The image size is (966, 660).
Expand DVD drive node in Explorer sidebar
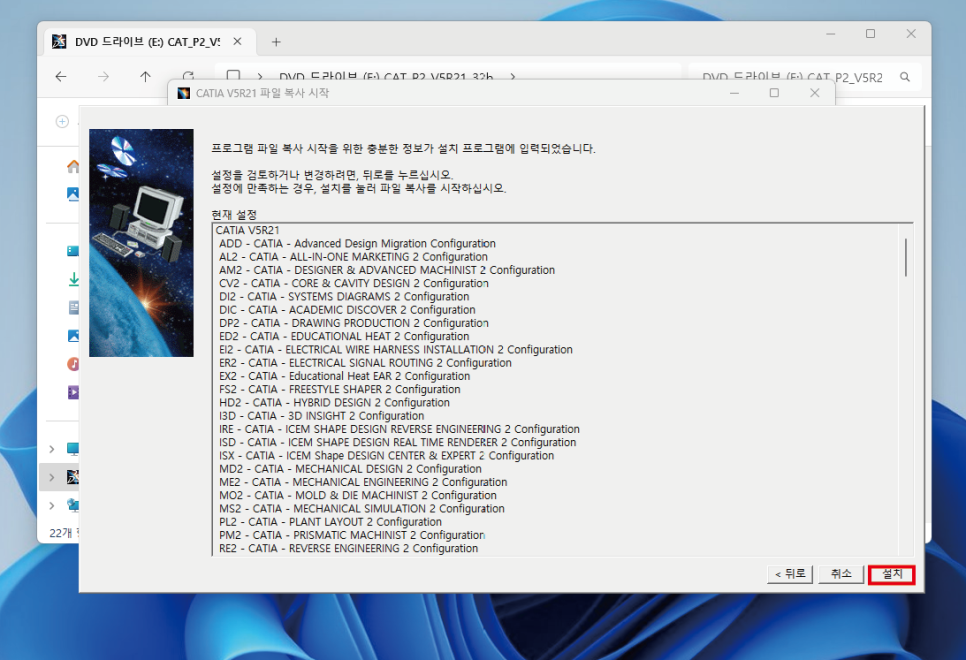(52, 477)
